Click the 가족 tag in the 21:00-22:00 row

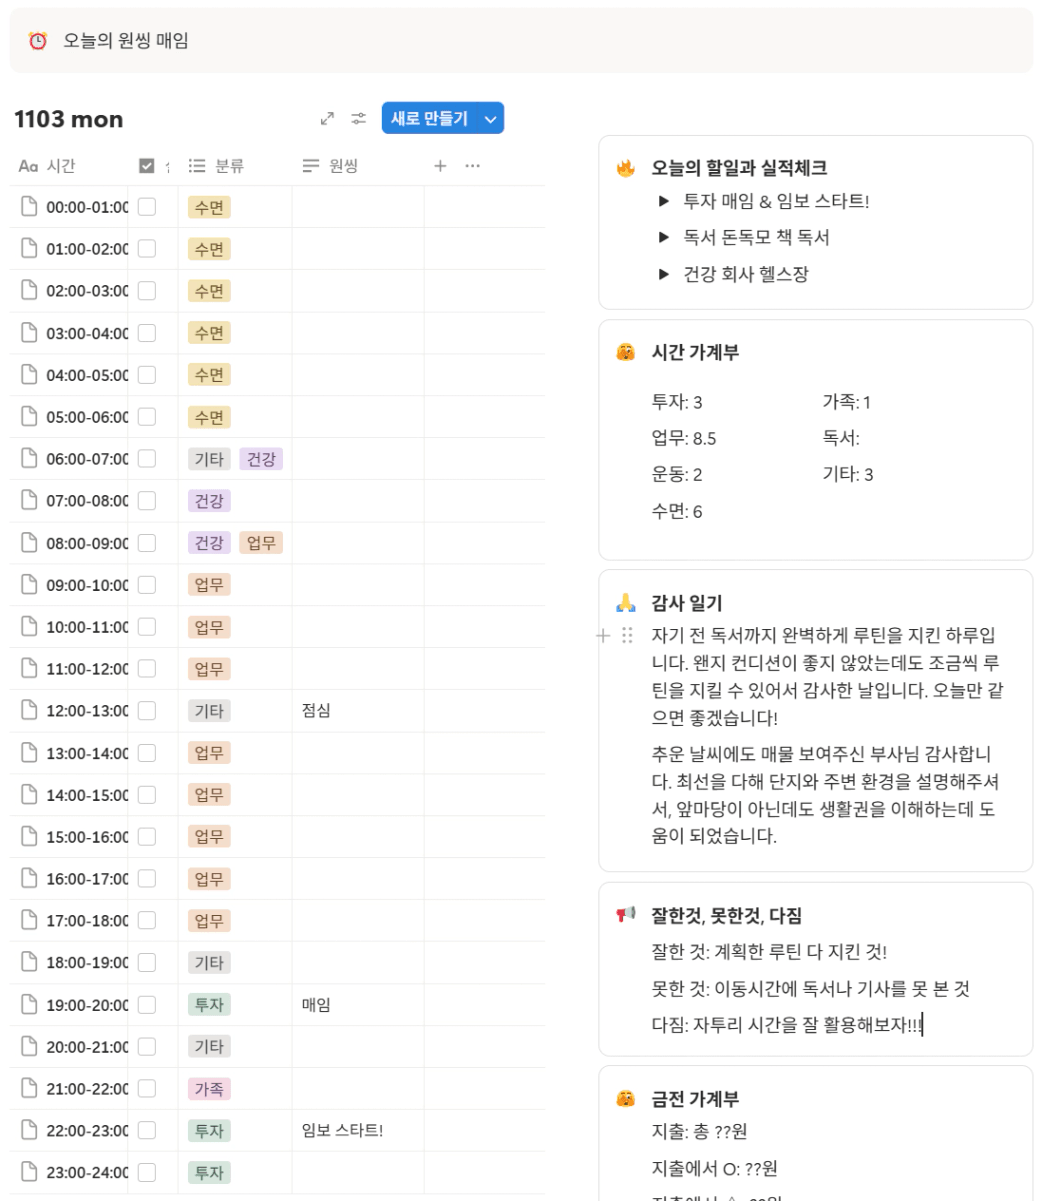[209, 1089]
